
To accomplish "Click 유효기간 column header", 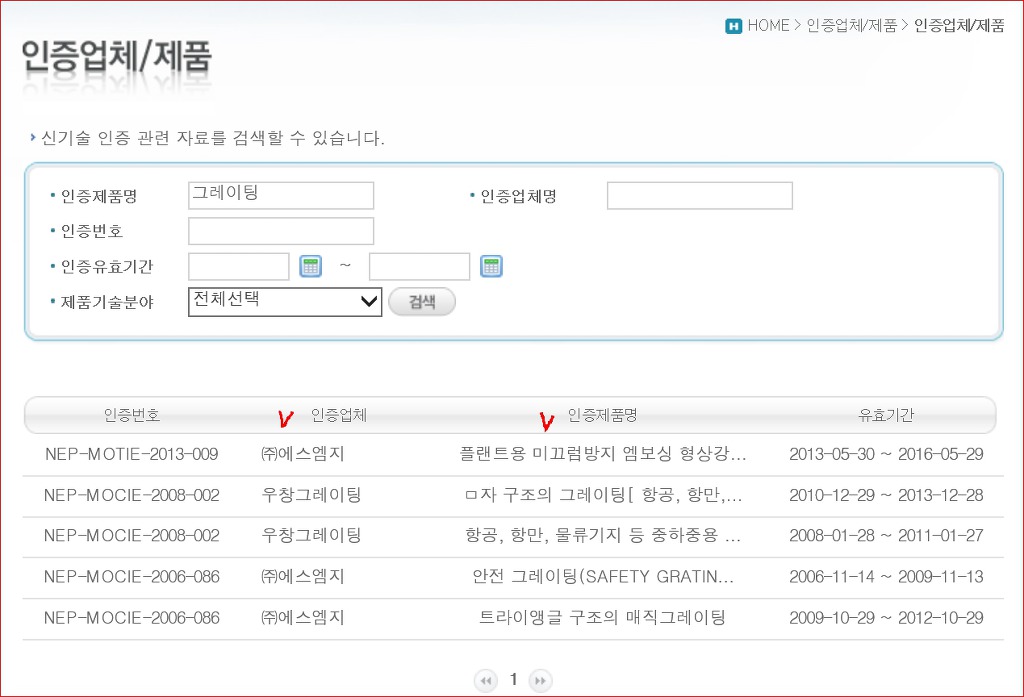I will tap(886, 415).
